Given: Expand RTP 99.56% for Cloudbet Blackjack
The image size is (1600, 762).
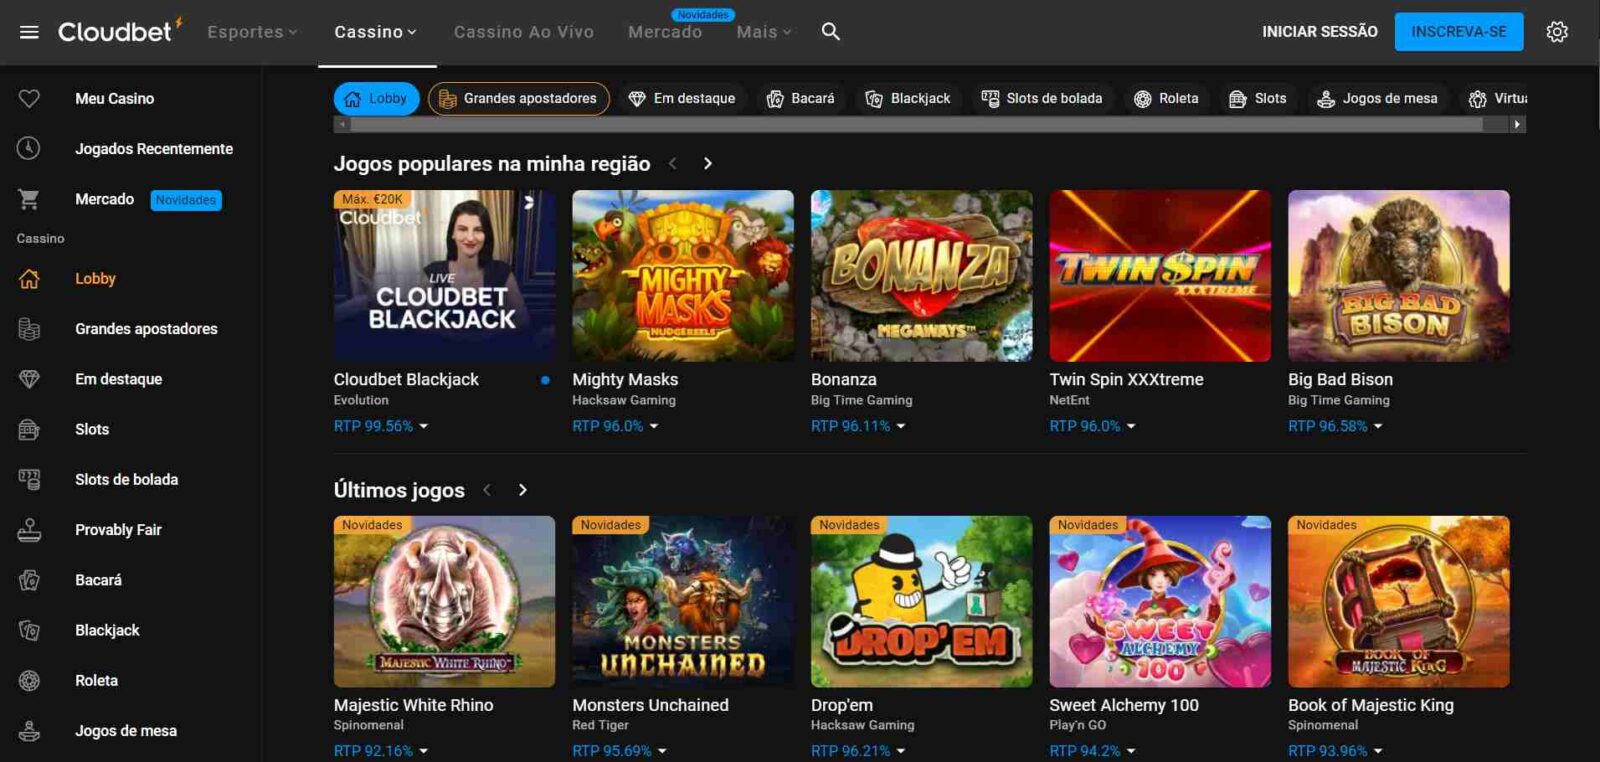Looking at the screenshot, I should coord(381,426).
